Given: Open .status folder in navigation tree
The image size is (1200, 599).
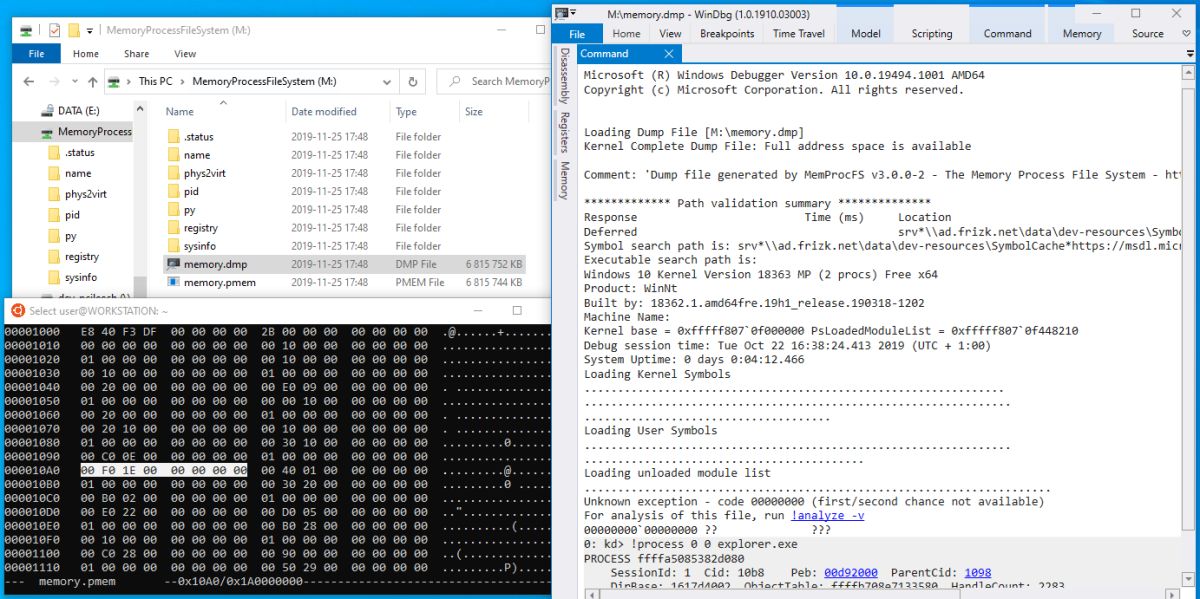Looking at the screenshot, I should click(71, 152).
